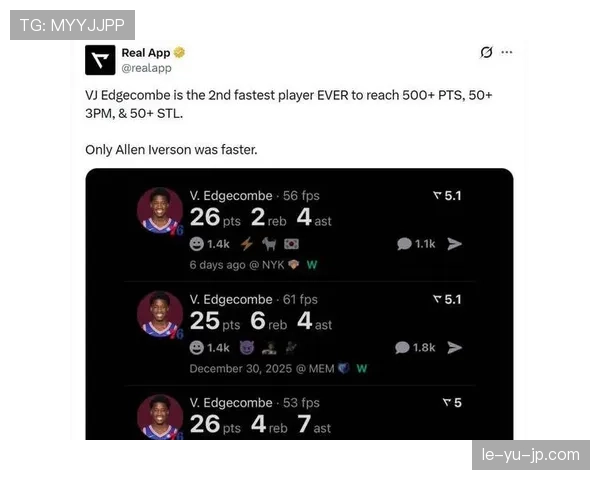Open the Real App display name
Image resolution: width=600 pixels, height=480 pixels.
click(x=146, y=53)
